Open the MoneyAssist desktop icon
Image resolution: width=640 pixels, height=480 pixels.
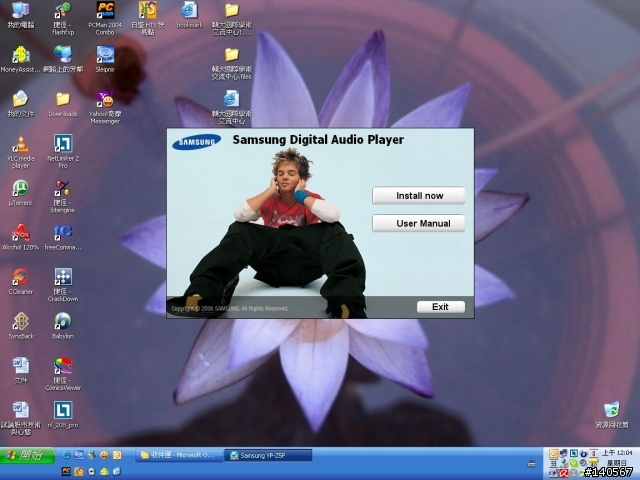(x=20, y=60)
